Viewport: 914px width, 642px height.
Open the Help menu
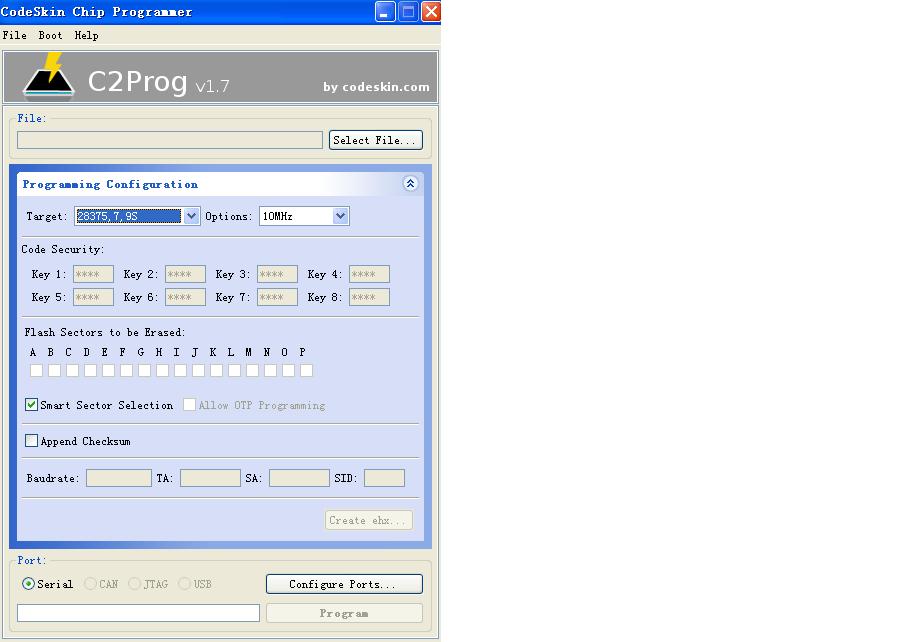[86, 35]
